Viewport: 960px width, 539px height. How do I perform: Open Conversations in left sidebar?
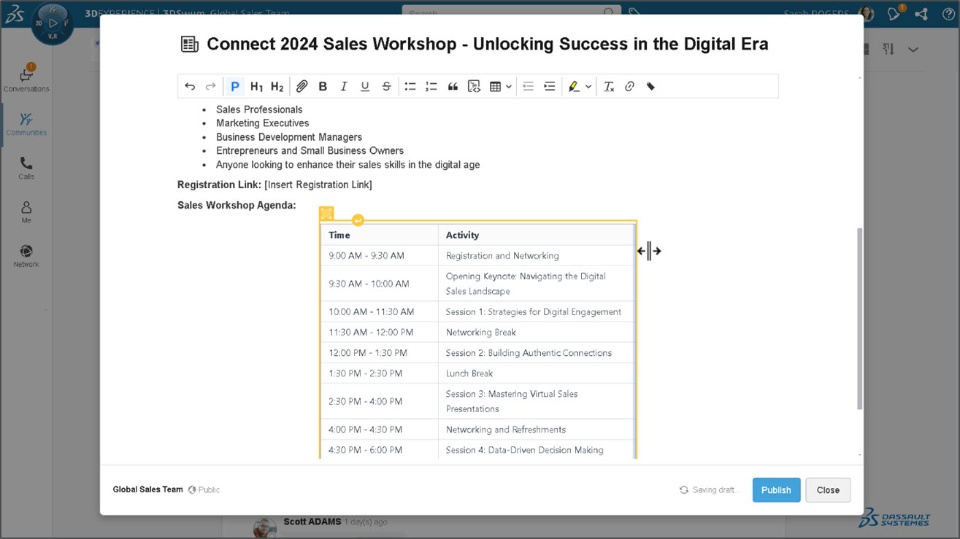click(x=26, y=78)
